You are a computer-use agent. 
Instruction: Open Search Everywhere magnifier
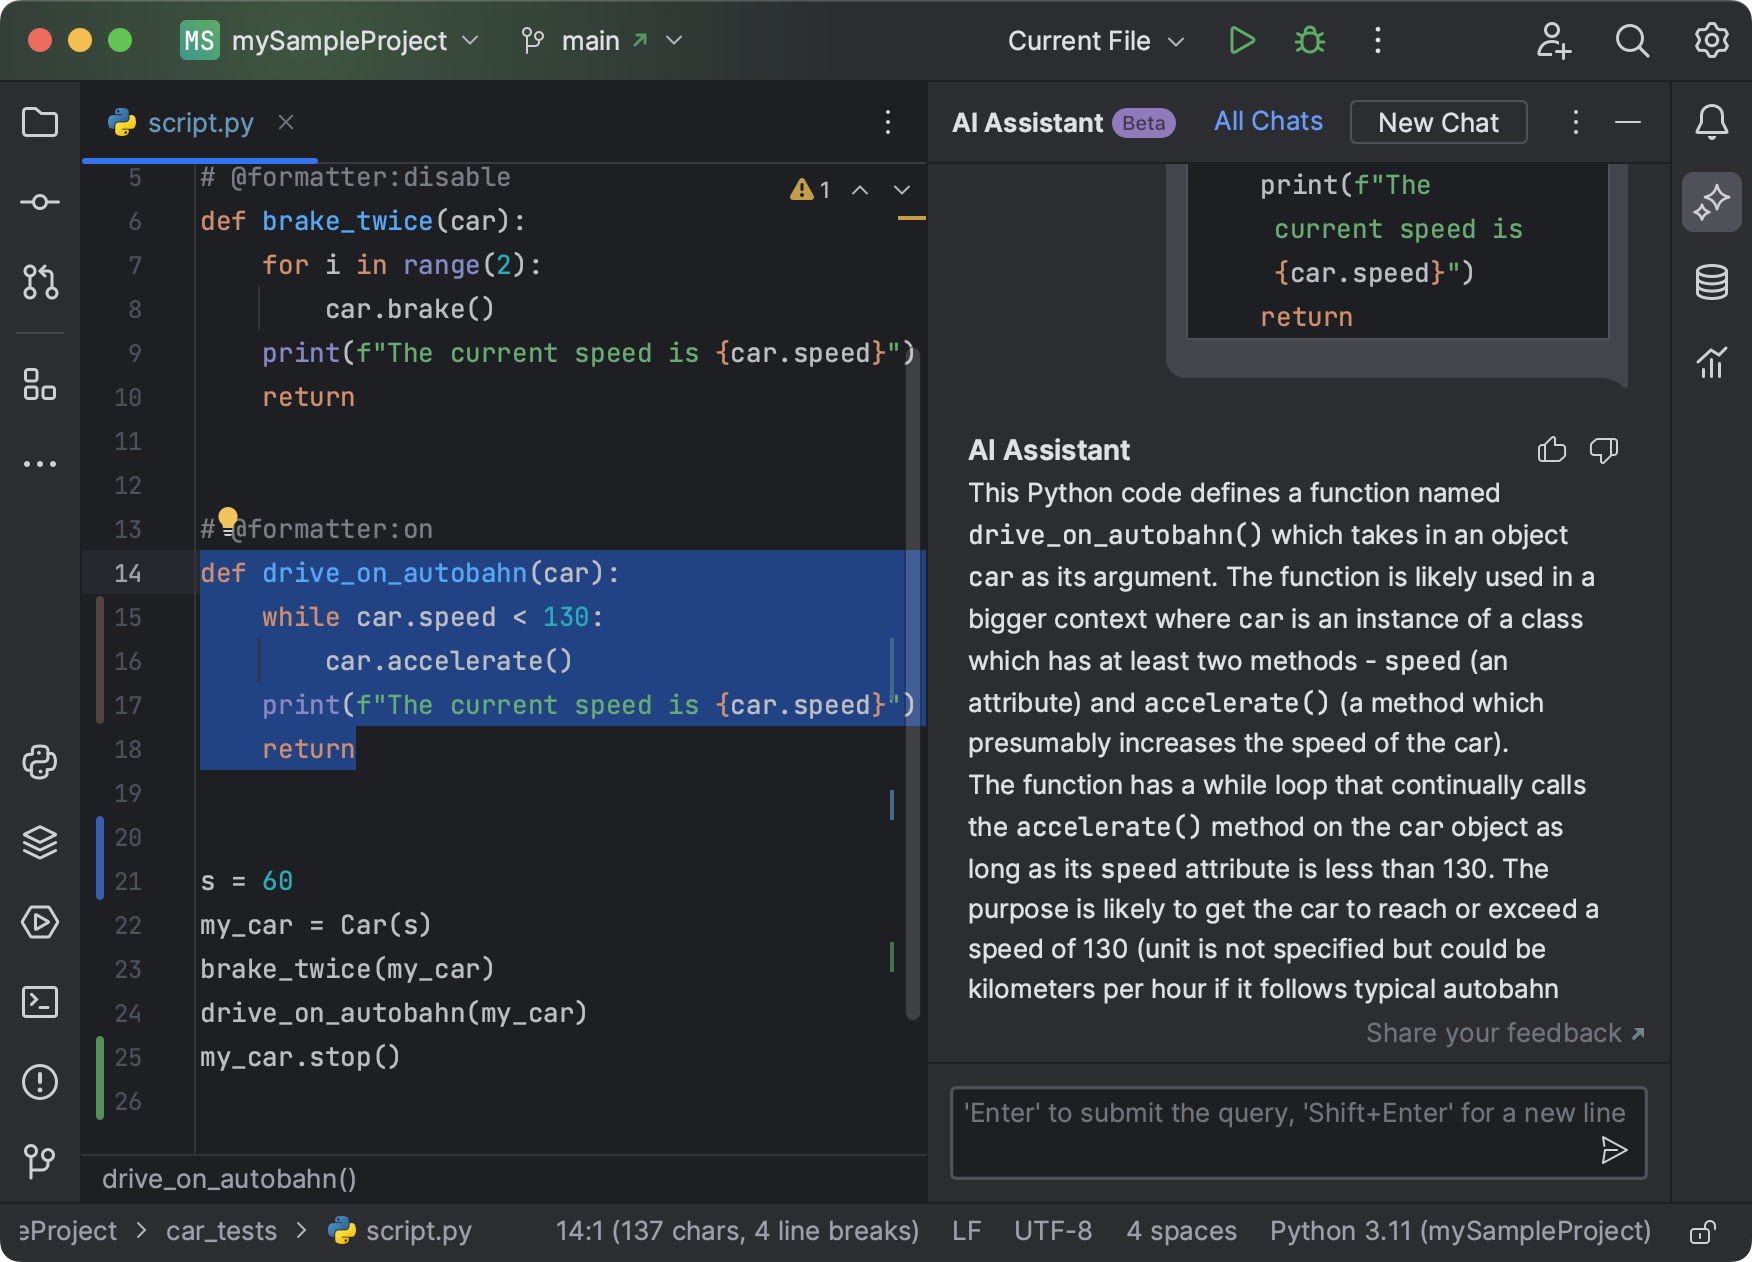point(1632,41)
